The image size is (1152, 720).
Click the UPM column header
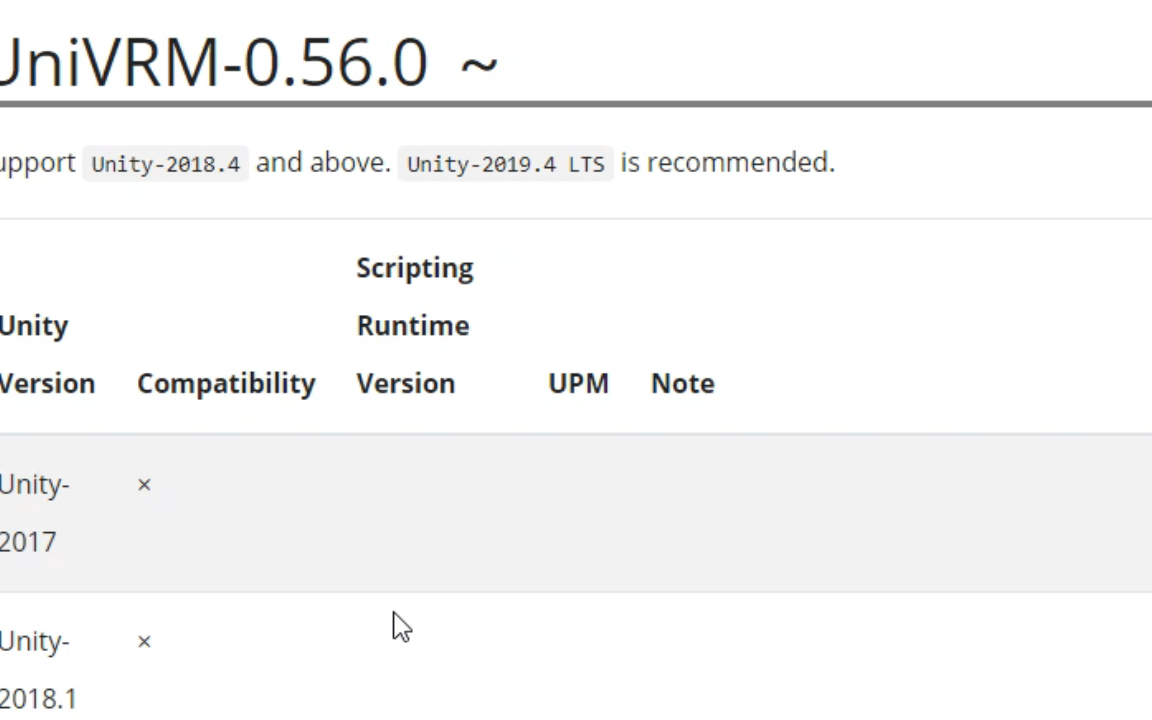[578, 384]
